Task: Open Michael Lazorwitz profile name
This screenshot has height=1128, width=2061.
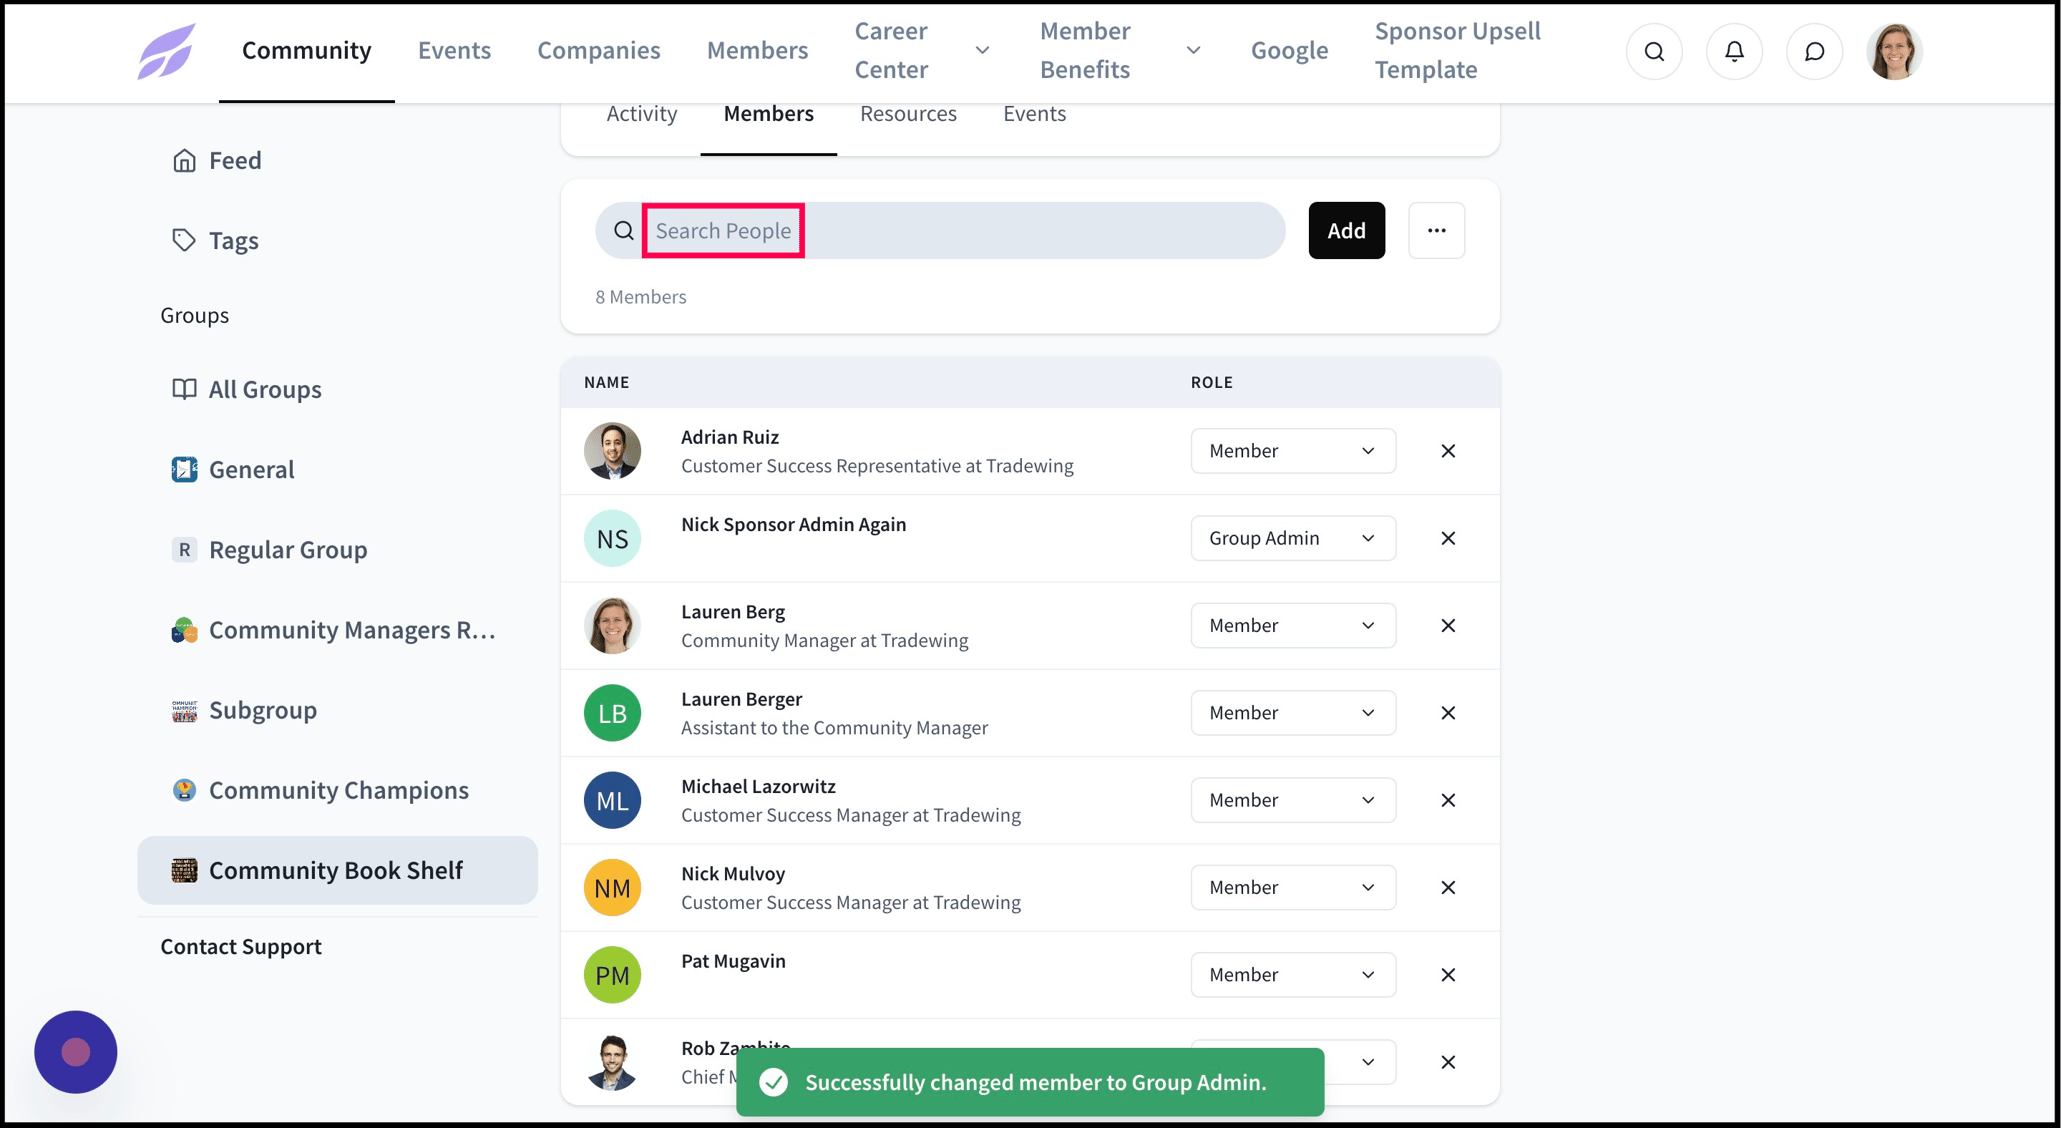Action: coord(758,786)
